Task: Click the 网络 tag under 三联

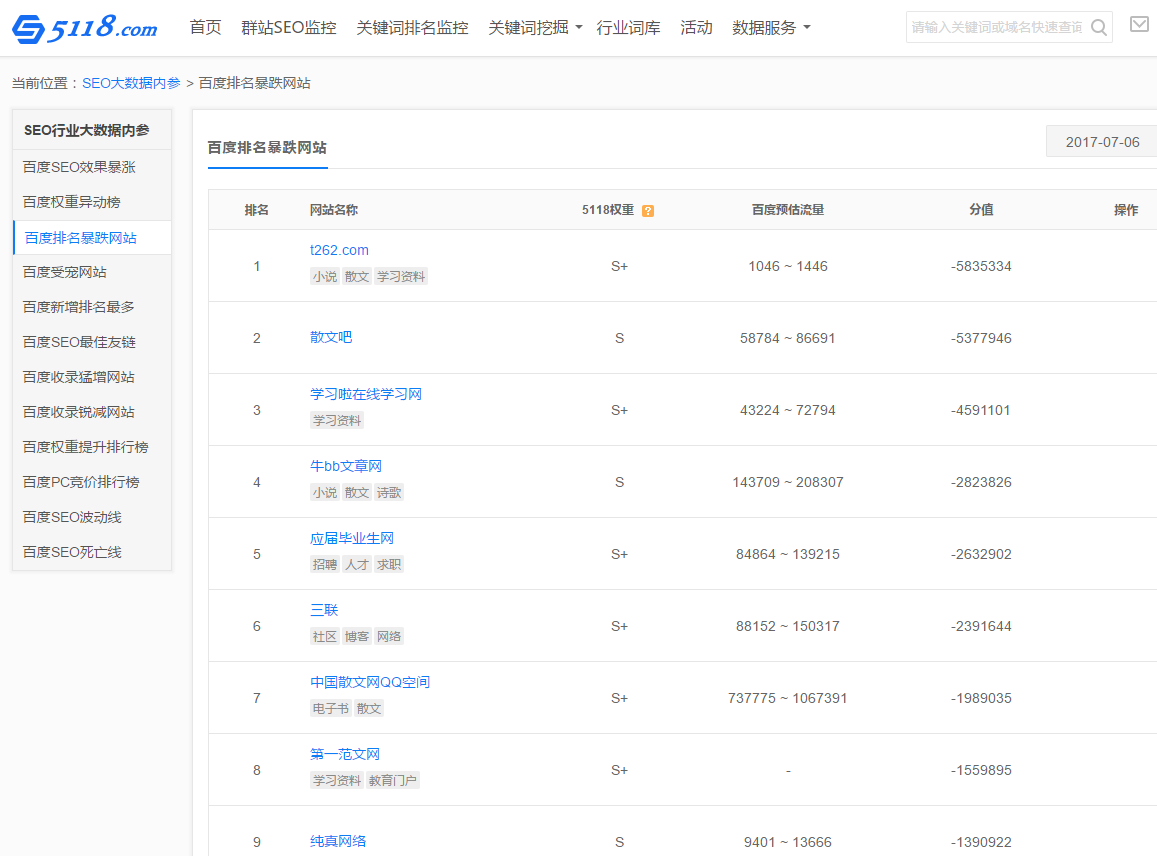Action: (390, 637)
